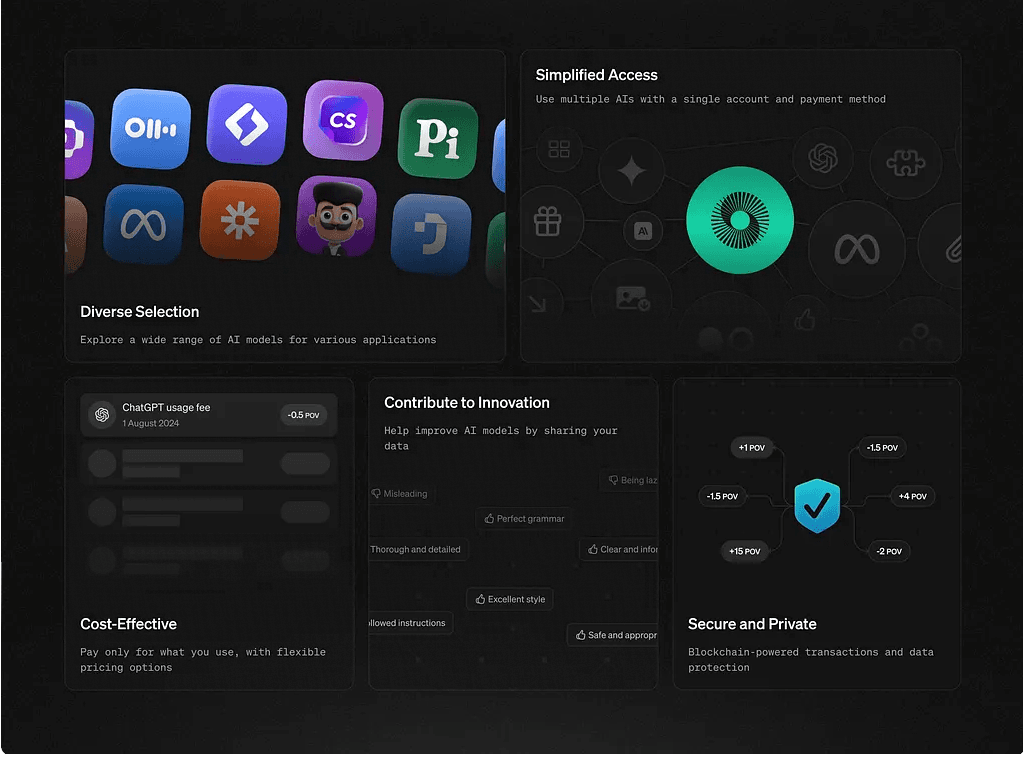Click the Contribute to Innovation heading

click(x=466, y=403)
